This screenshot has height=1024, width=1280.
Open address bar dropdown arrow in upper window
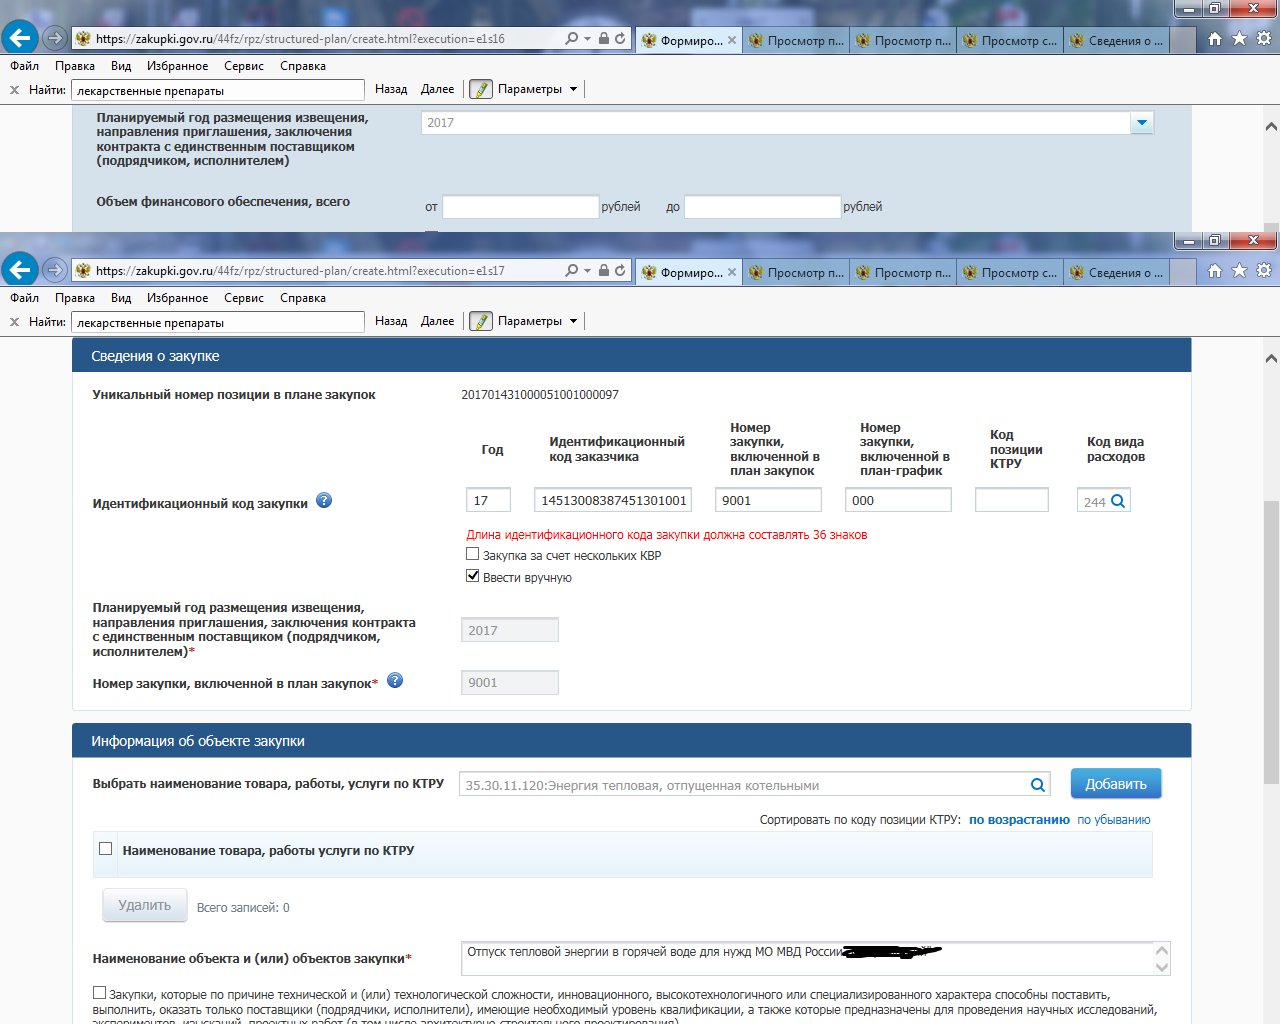point(588,38)
